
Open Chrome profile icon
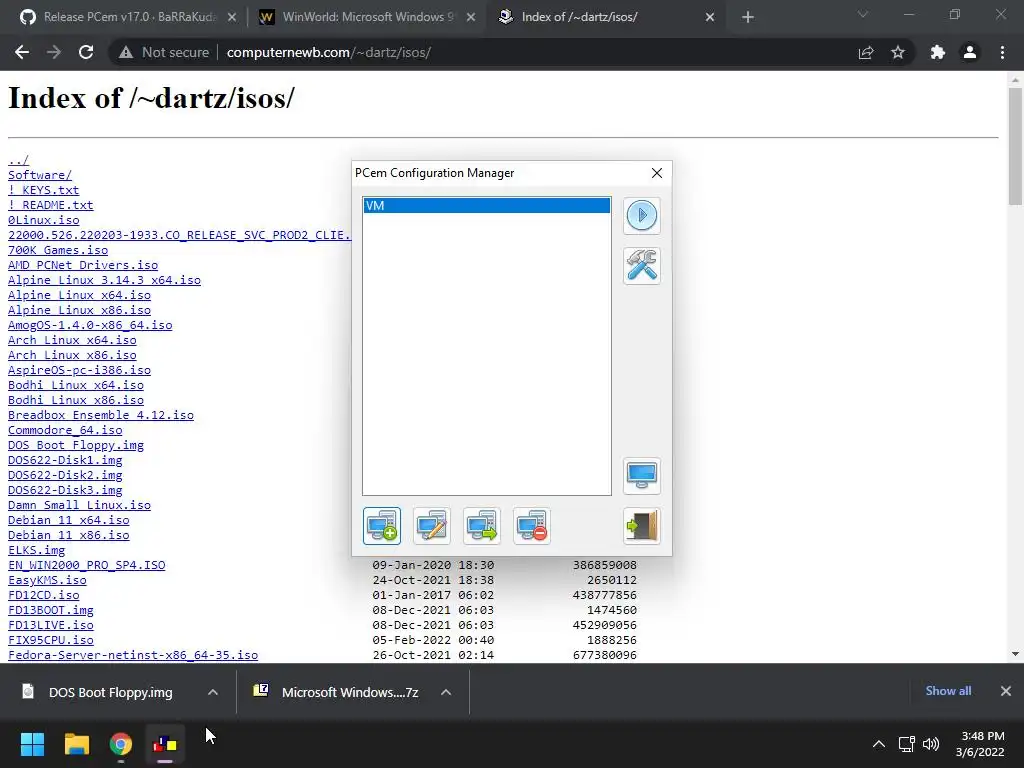coord(970,52)
